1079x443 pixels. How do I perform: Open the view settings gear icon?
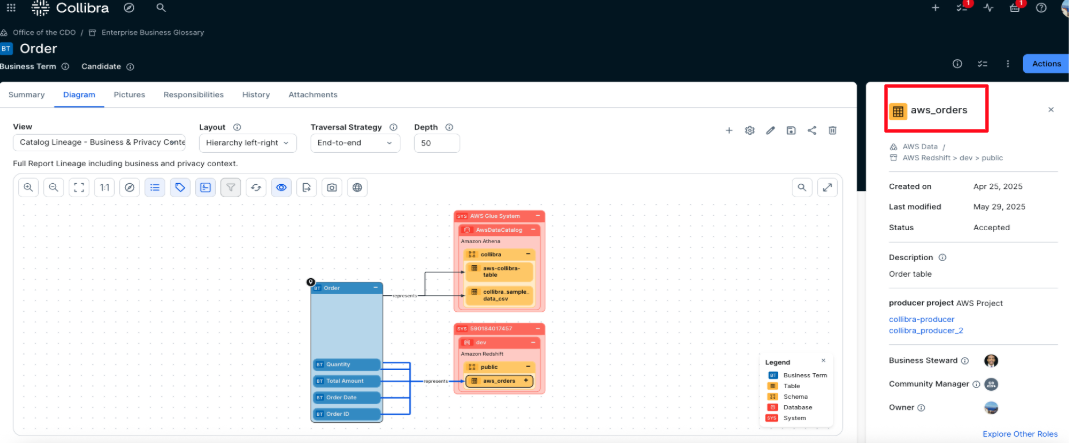point(750,130)
